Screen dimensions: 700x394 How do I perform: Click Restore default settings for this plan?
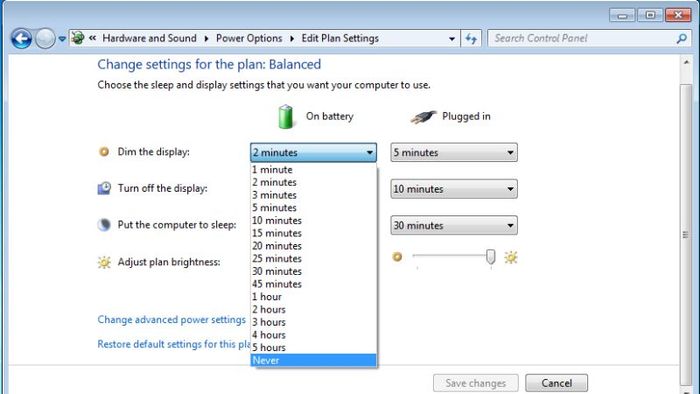(x=174, y=344)
